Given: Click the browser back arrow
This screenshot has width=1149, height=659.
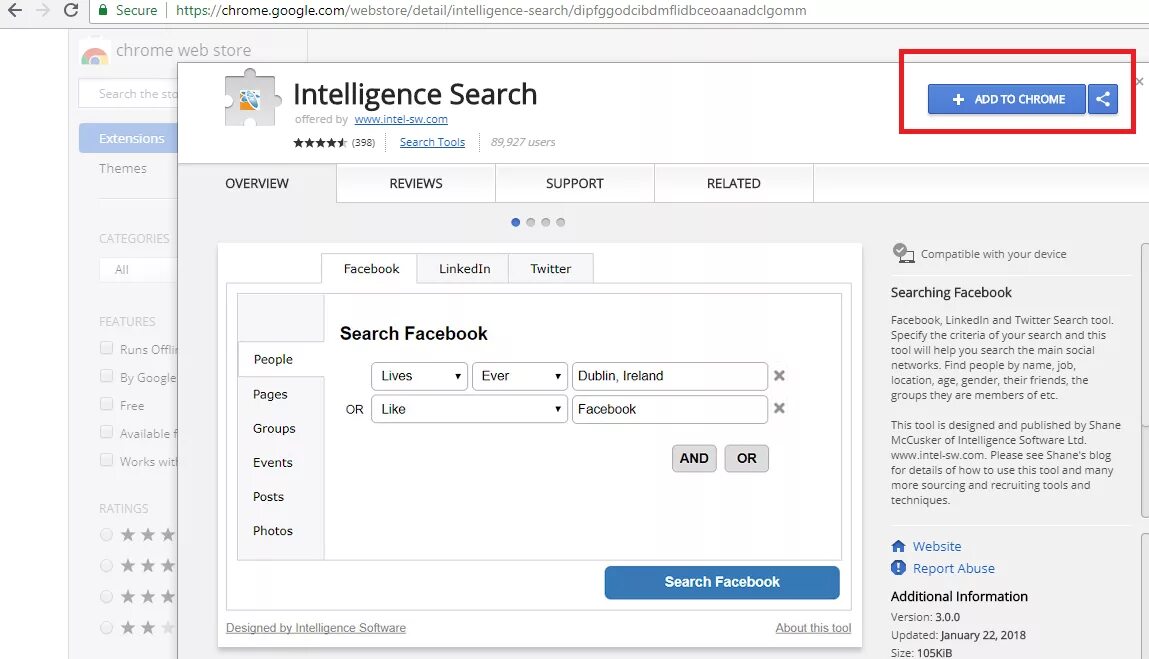Looking at the screenshot, I should [x=14, y=10].
